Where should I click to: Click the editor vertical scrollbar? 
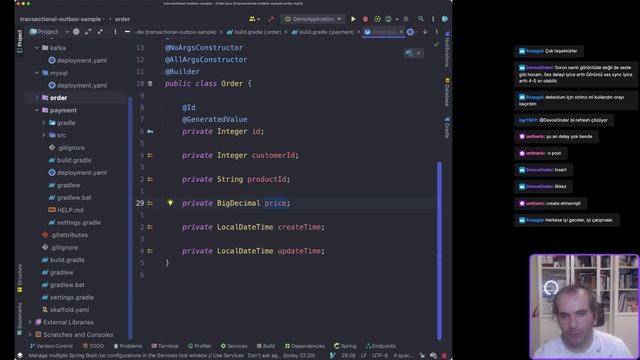(440, 251)
